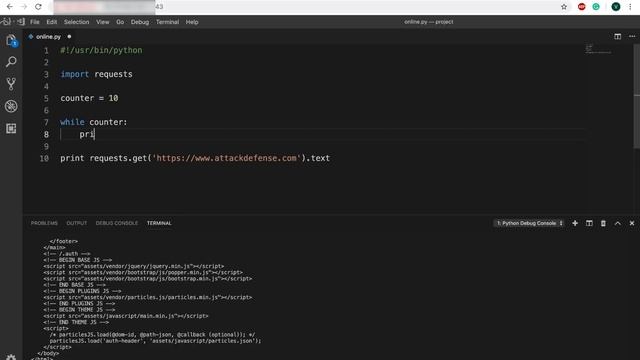Close the bottom terminal panel
640x360 pixels.
point(632,223)
